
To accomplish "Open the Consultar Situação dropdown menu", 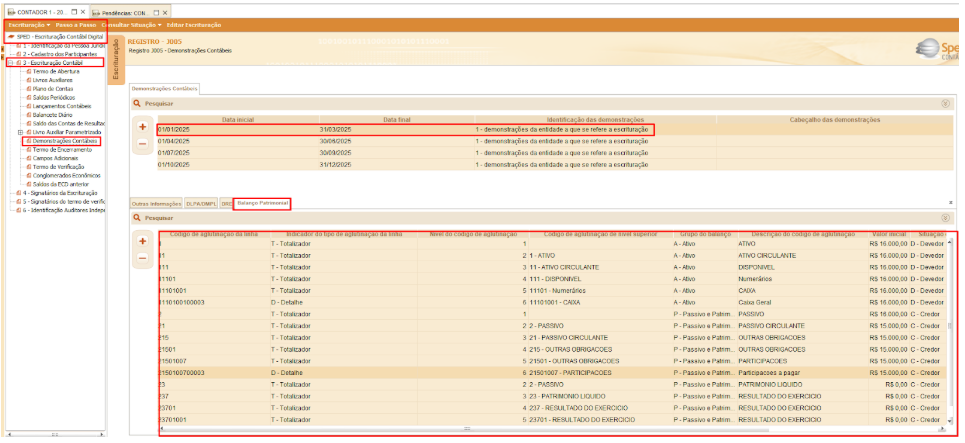I will click(132, 25).
